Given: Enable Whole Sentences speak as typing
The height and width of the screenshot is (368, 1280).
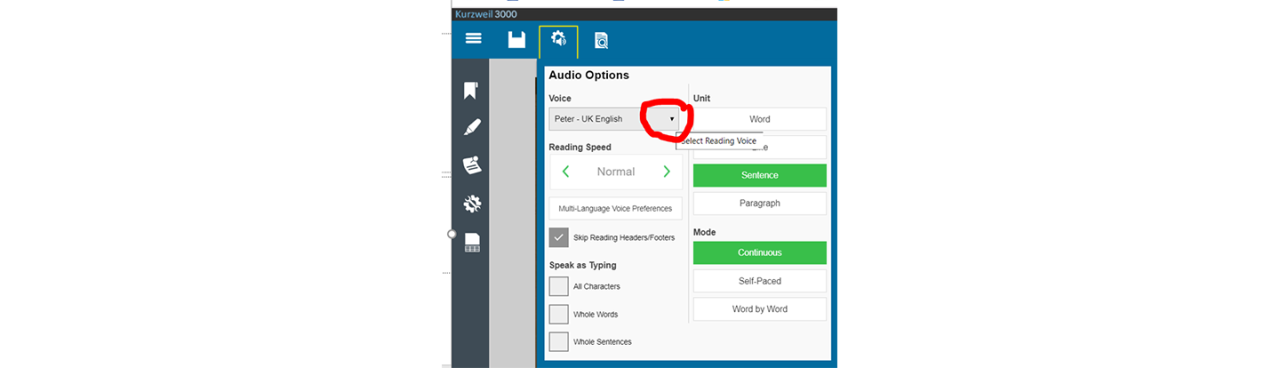Looking at the screenshot, I should coord(558,342).
